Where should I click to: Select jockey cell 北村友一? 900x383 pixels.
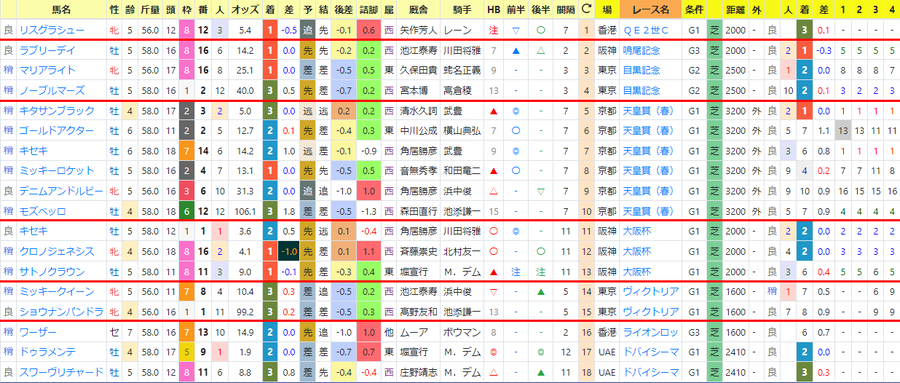tap(461, 251)
